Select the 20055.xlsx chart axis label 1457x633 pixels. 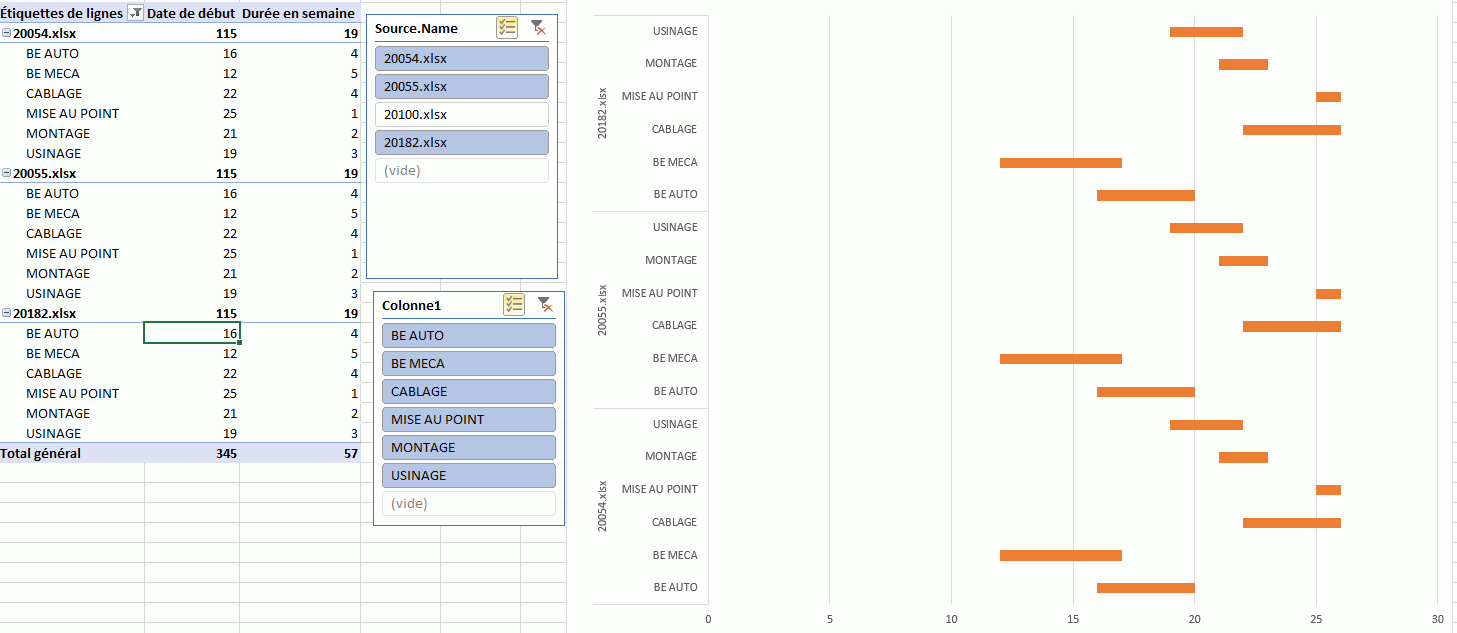(x=602, y=309)
